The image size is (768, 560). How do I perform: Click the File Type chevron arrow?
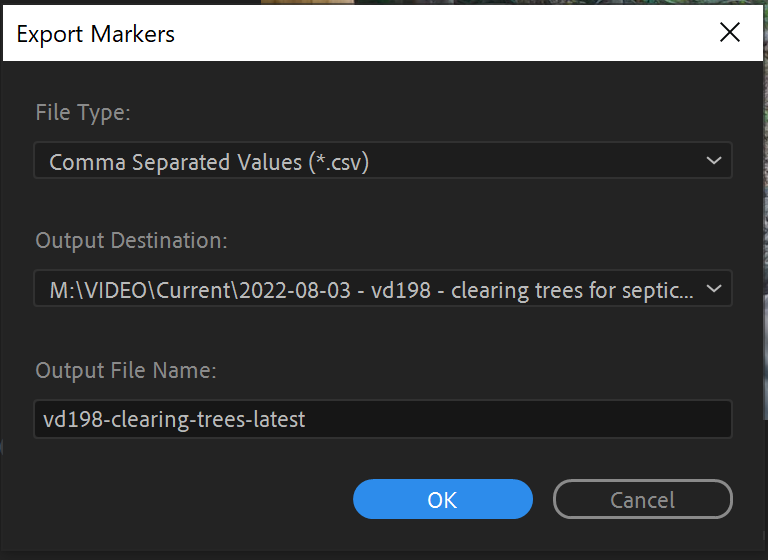(713, 161)
